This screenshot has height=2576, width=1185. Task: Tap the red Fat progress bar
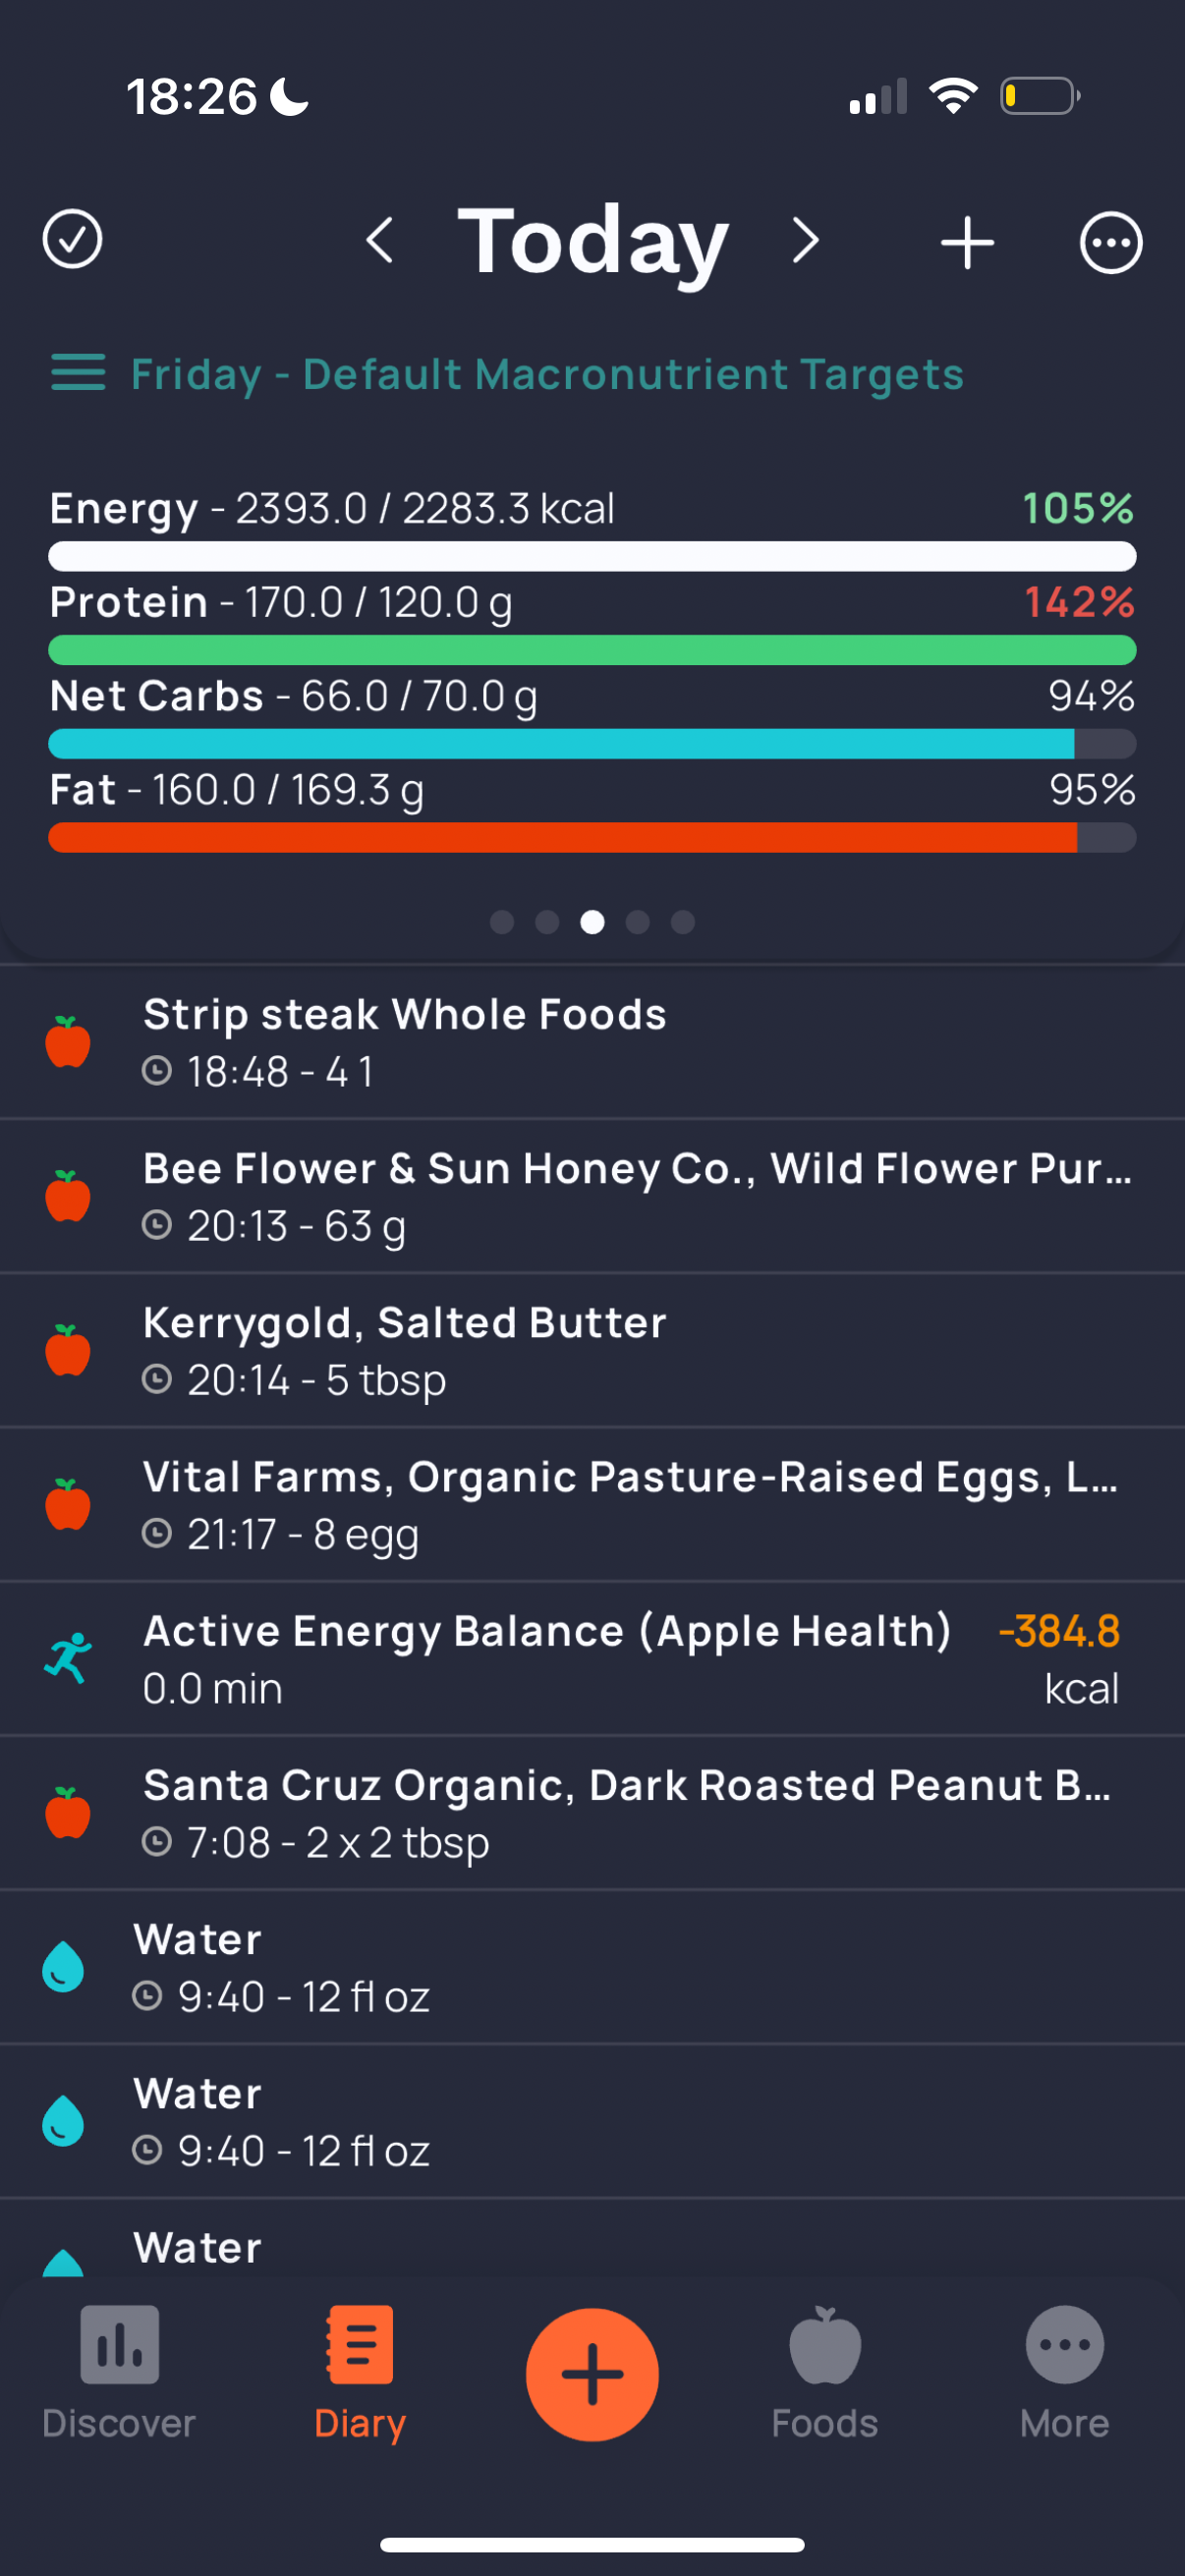pos(592,838)
